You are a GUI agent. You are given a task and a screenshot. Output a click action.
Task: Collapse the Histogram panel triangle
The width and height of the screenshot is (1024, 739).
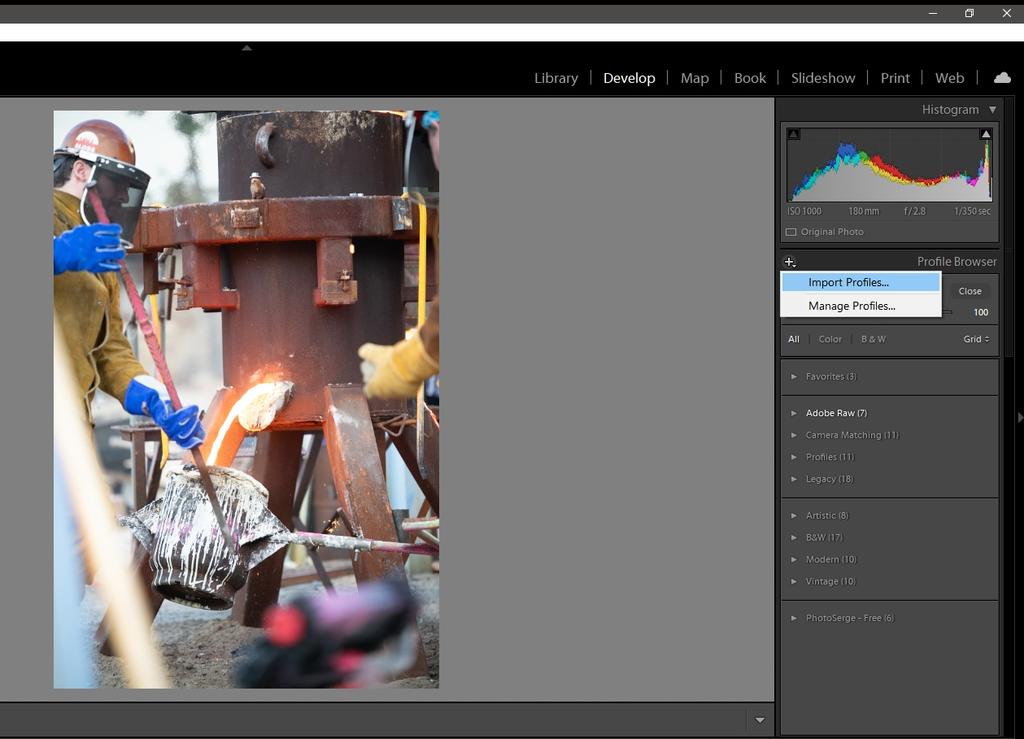[x=992, y=110]
